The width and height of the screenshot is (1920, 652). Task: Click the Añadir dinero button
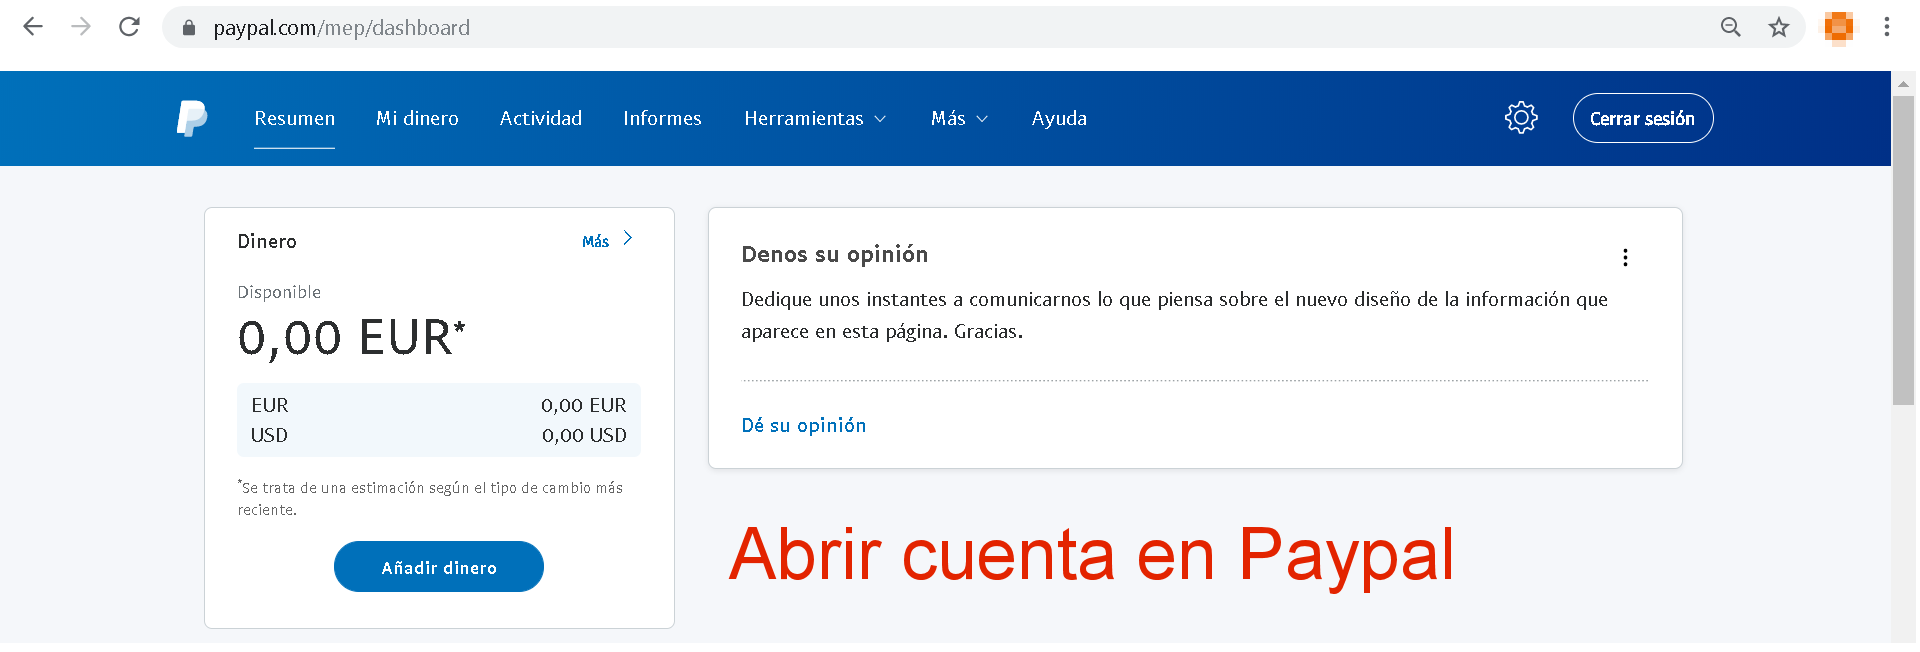[x=439, y=567]
